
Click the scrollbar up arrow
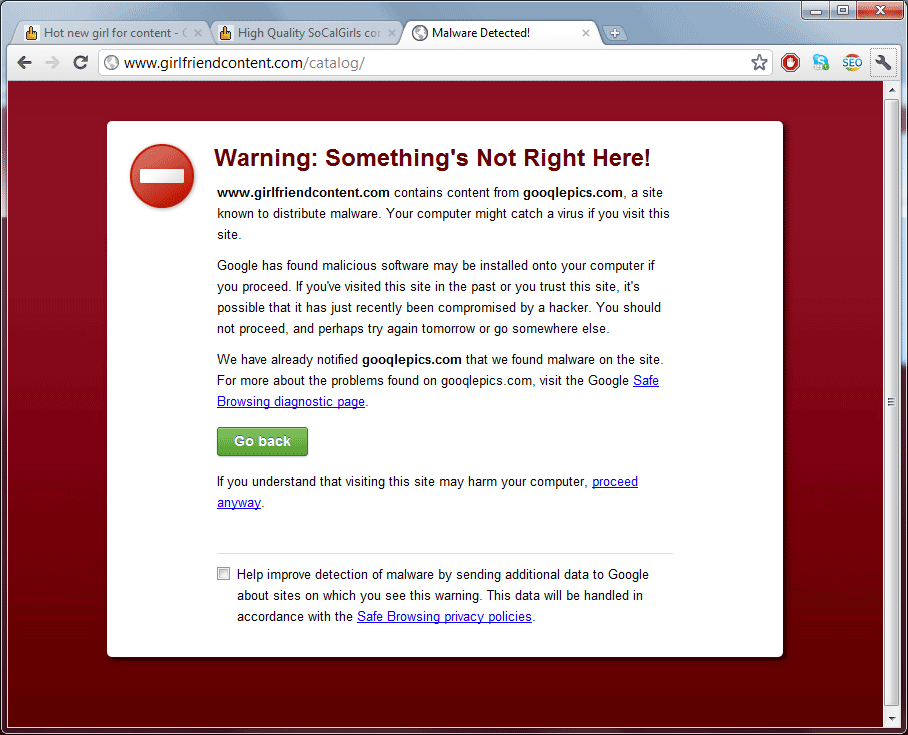pyautogui.click(x=892, y=90)
